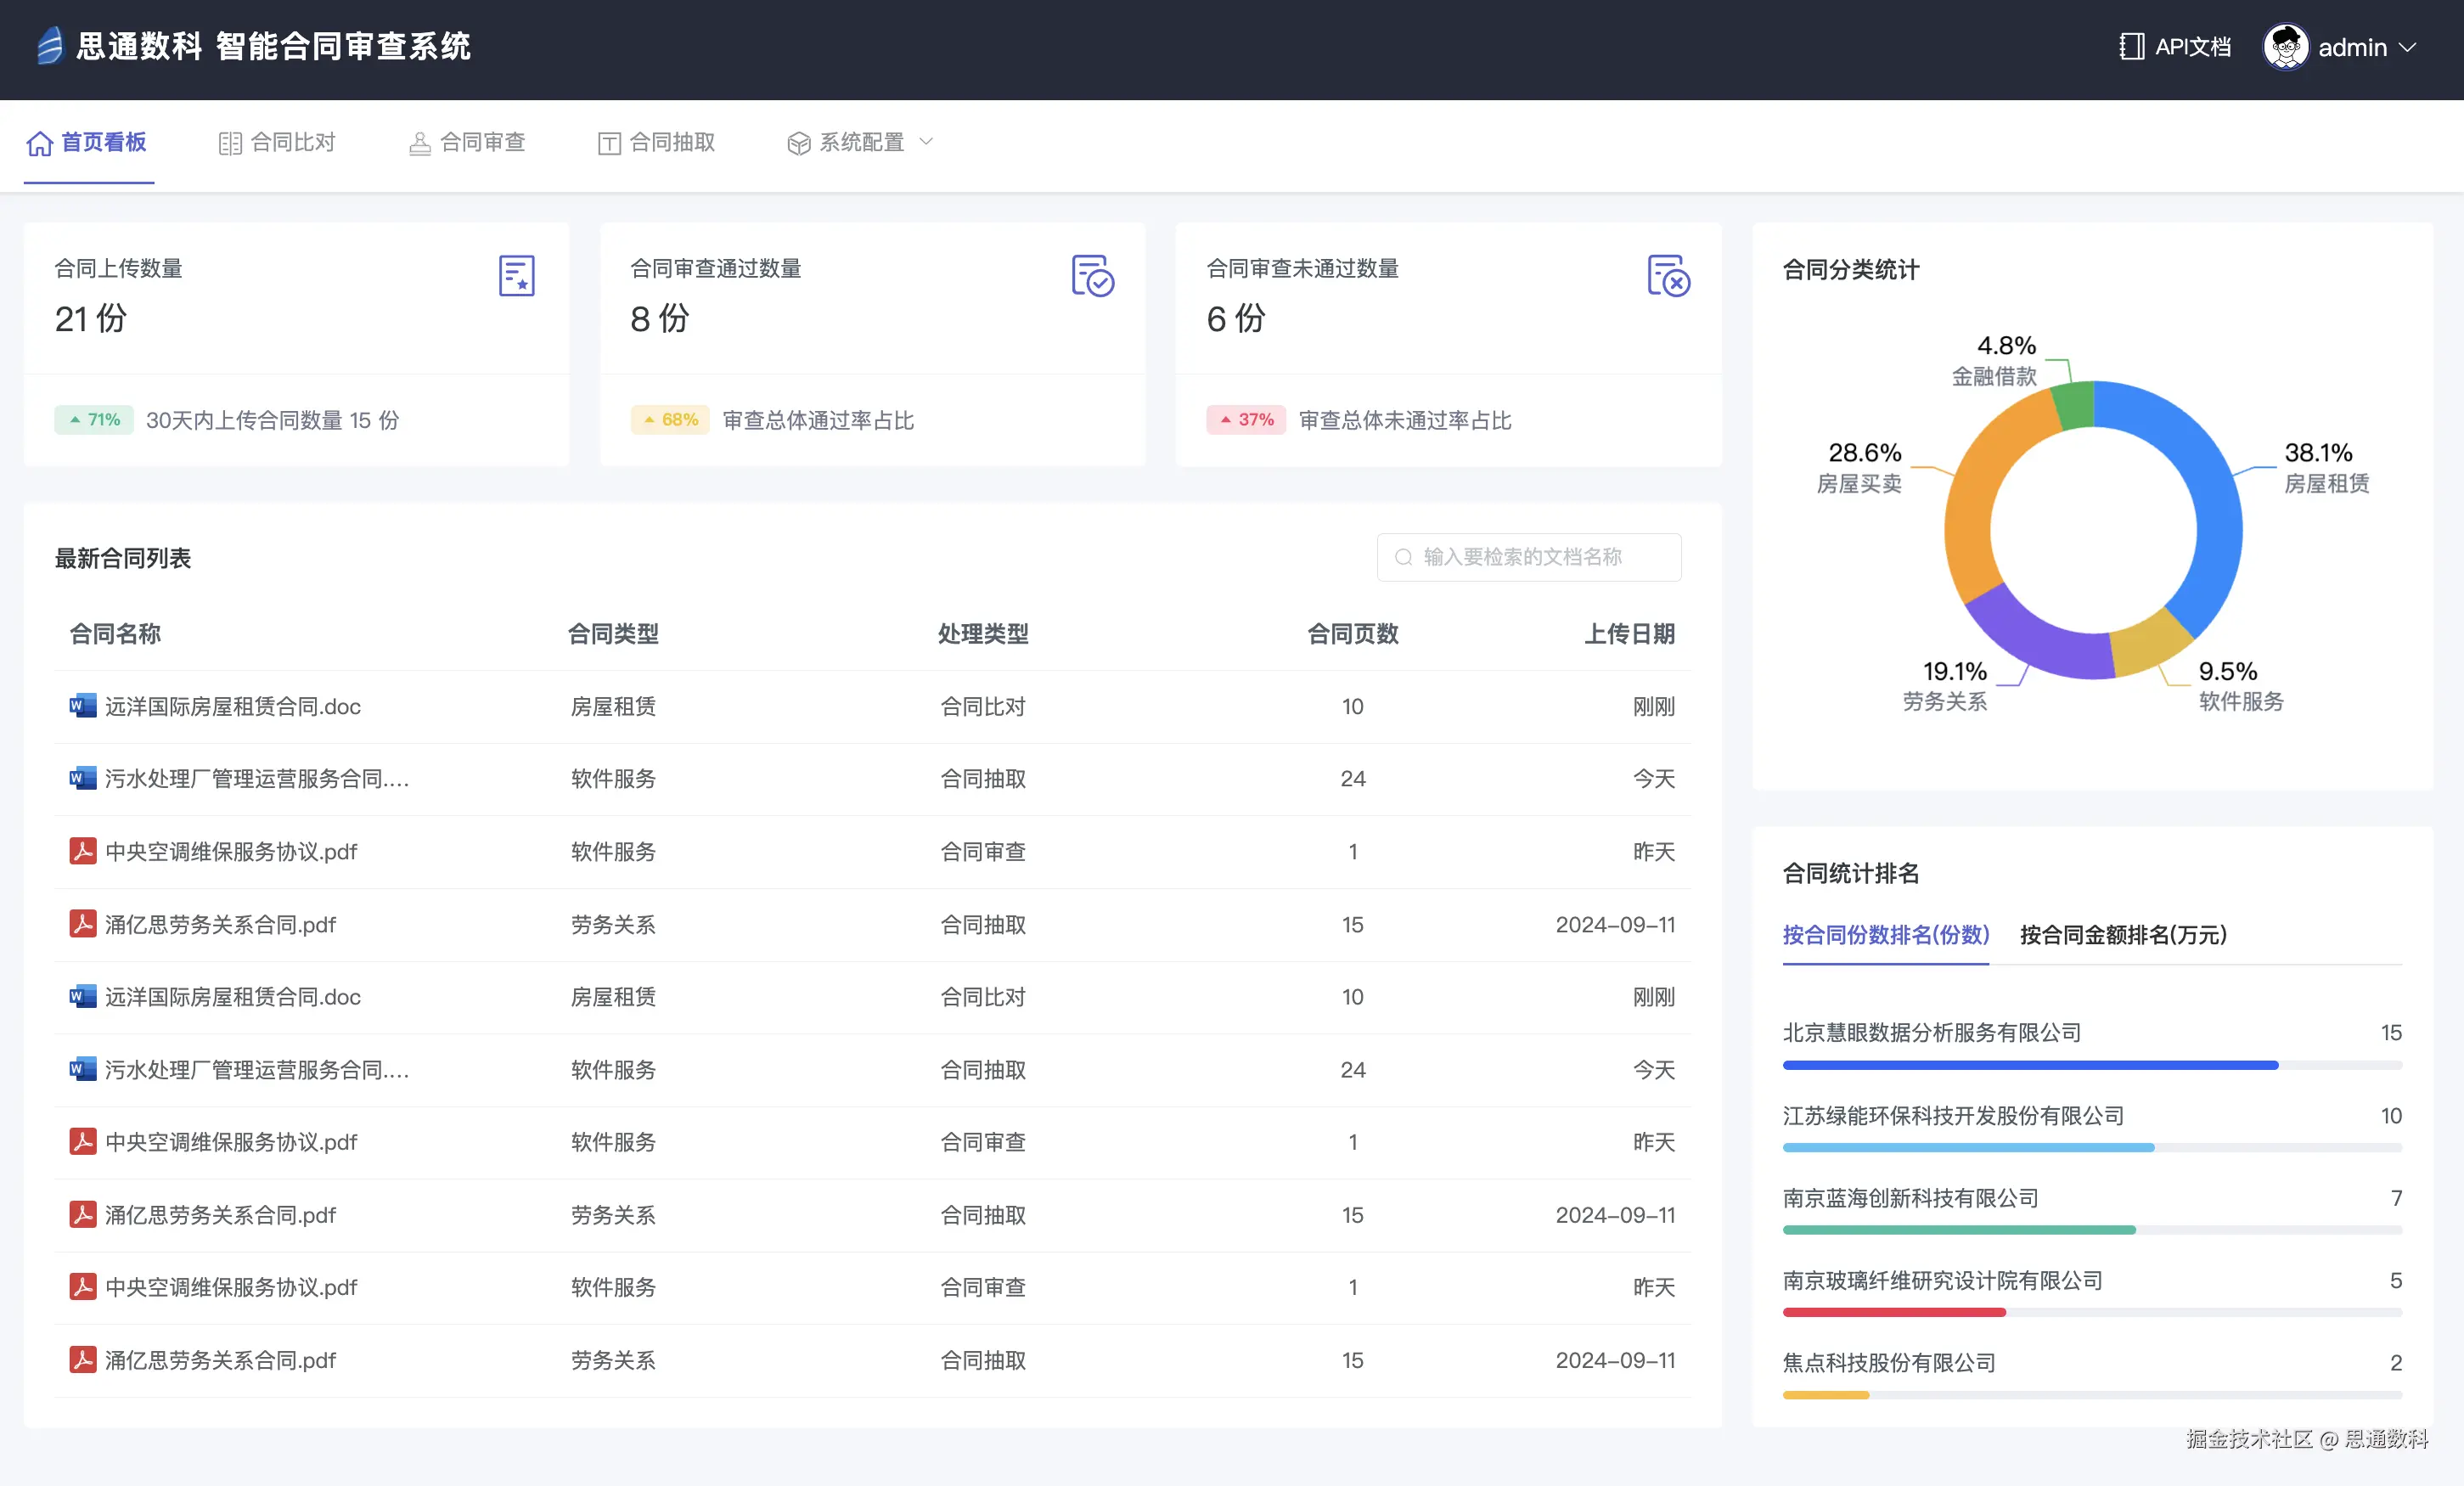Go to the 合同审查 navigation tab
Screen dimensions: 2464x1486
[x=467, y=142]
